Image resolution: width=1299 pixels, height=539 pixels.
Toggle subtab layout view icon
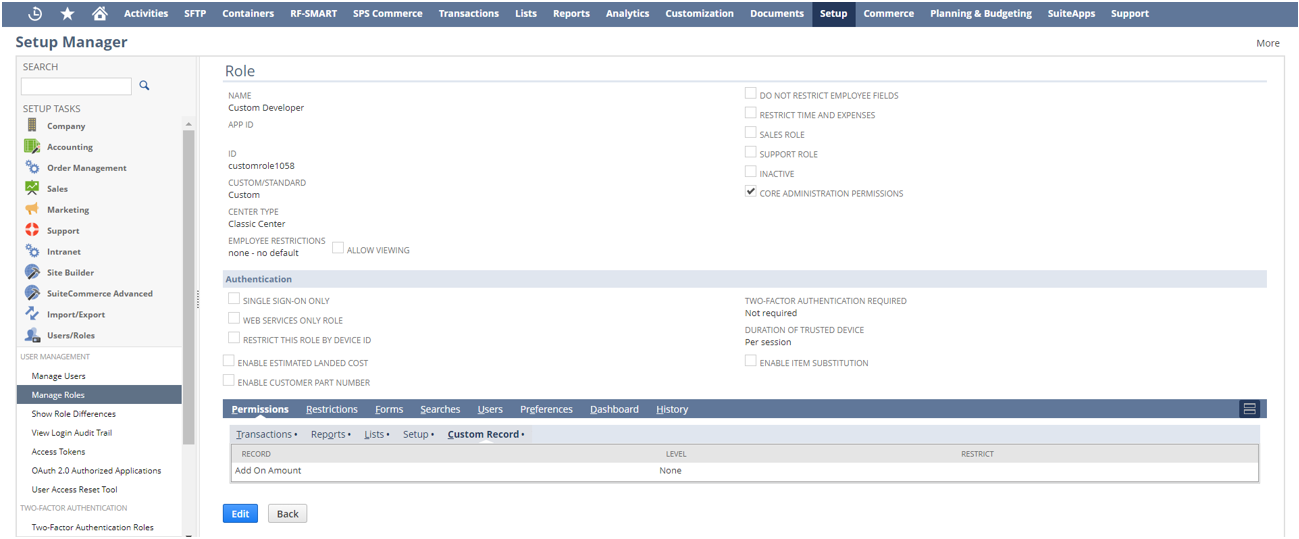1249,409
